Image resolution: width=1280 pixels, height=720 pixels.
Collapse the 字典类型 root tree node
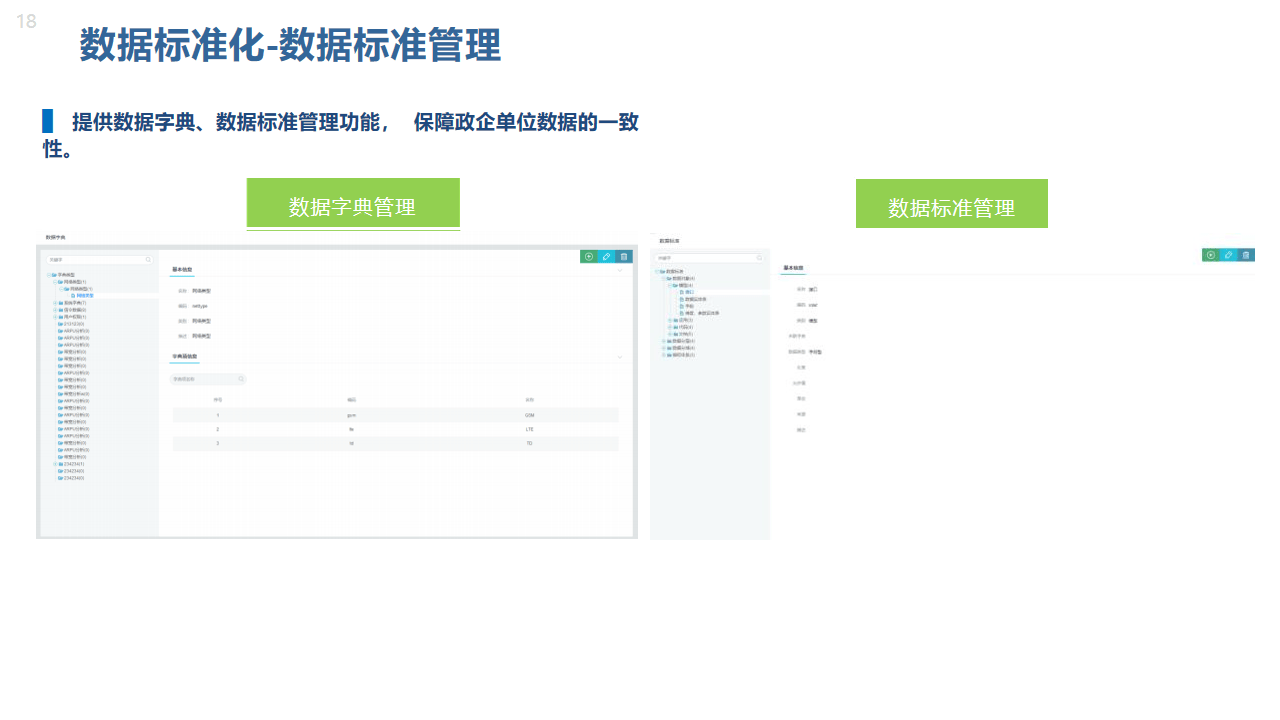pyautogui.click(x=49, y=275)
